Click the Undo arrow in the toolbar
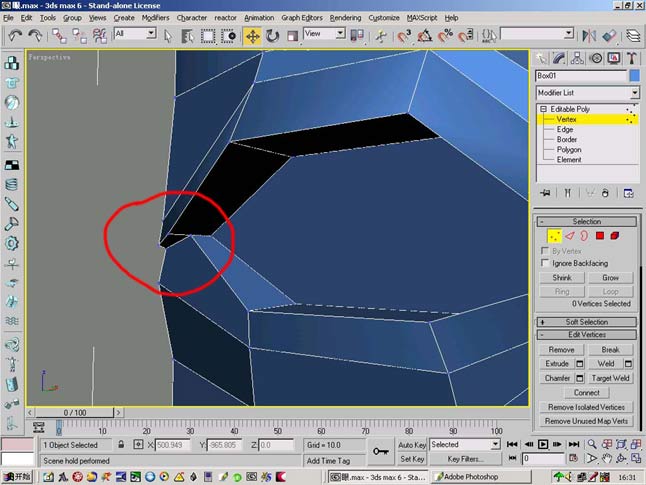Image resolution: width=646 pixels, height=485 pixels. click(15, 36)
